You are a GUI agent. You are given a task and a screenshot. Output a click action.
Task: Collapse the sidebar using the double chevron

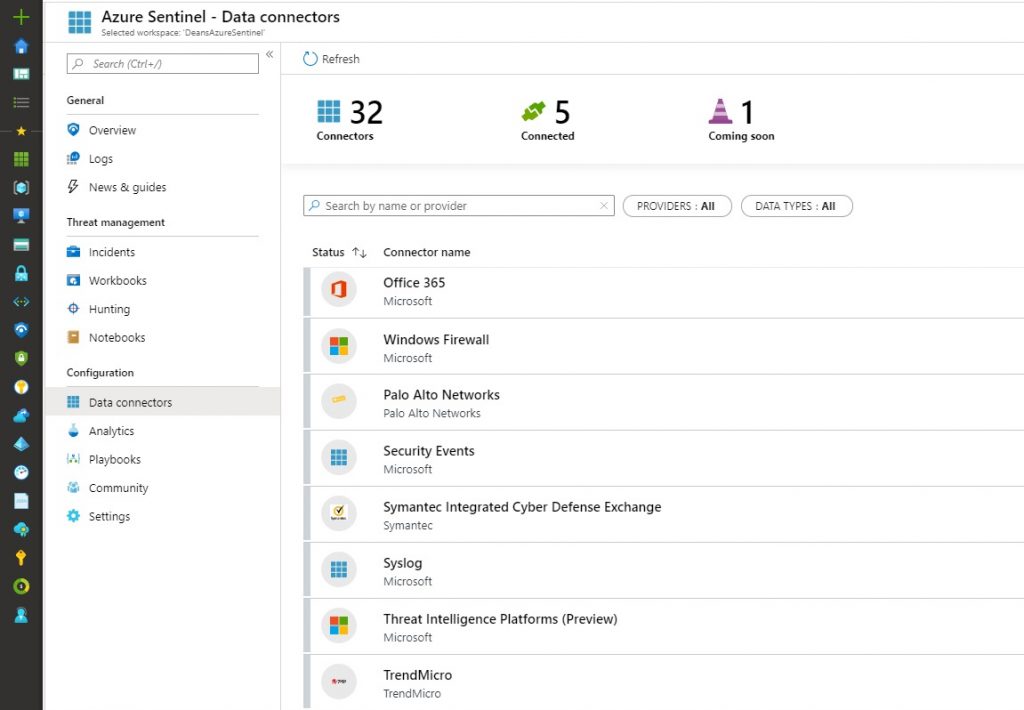pos(270,56)
